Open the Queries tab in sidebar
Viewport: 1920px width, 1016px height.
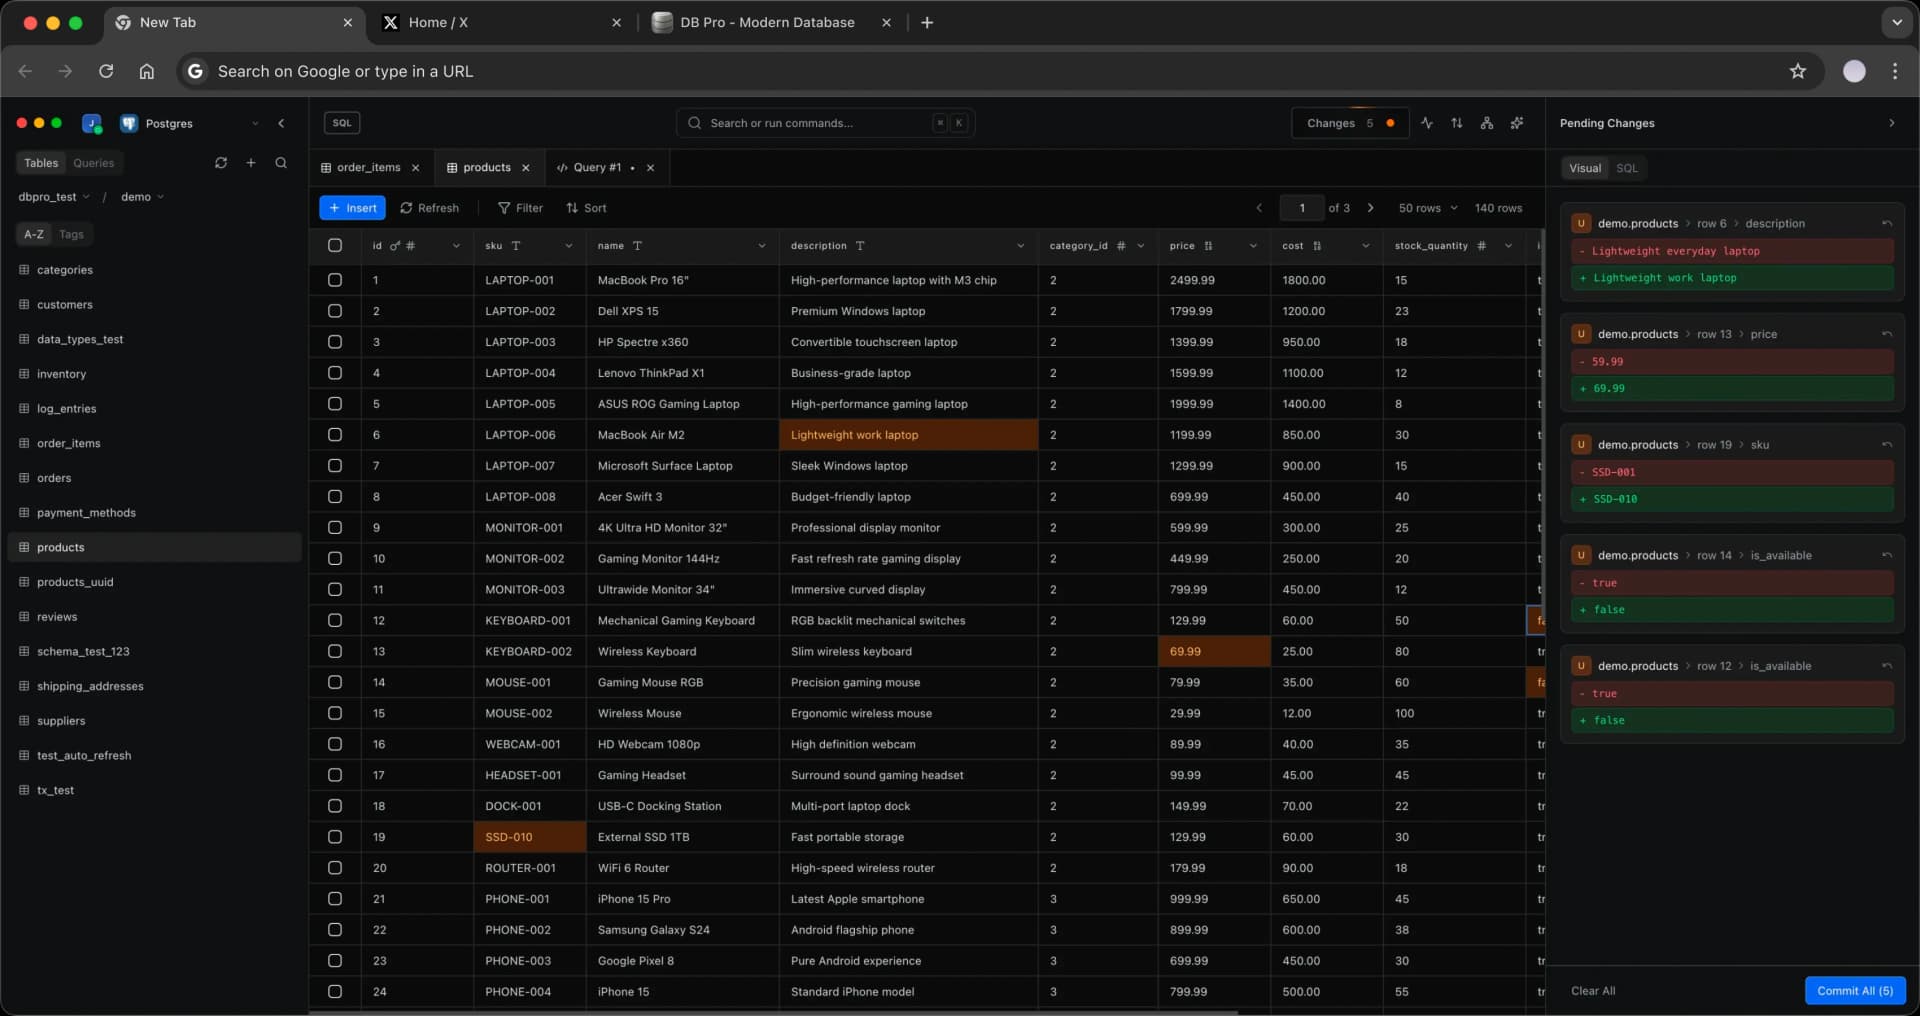click(93, 163)
